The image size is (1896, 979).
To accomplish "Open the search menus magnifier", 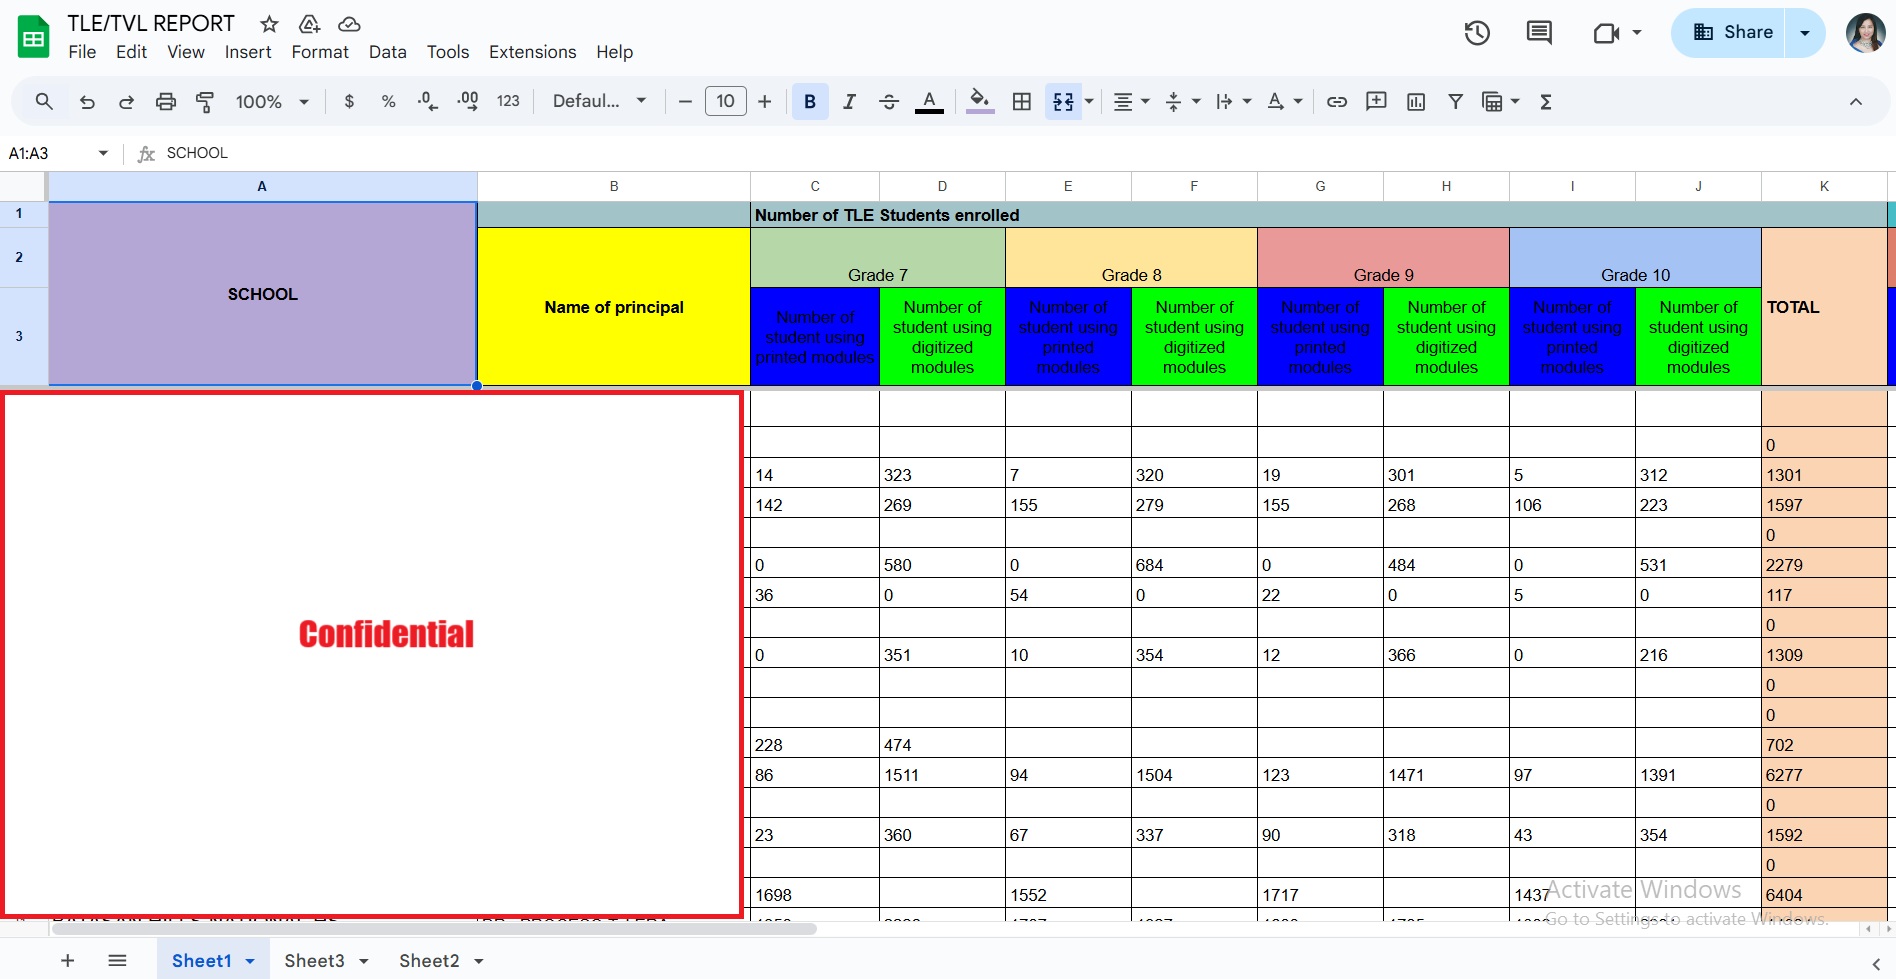I will pyautogui.click(x=44, y=101).
